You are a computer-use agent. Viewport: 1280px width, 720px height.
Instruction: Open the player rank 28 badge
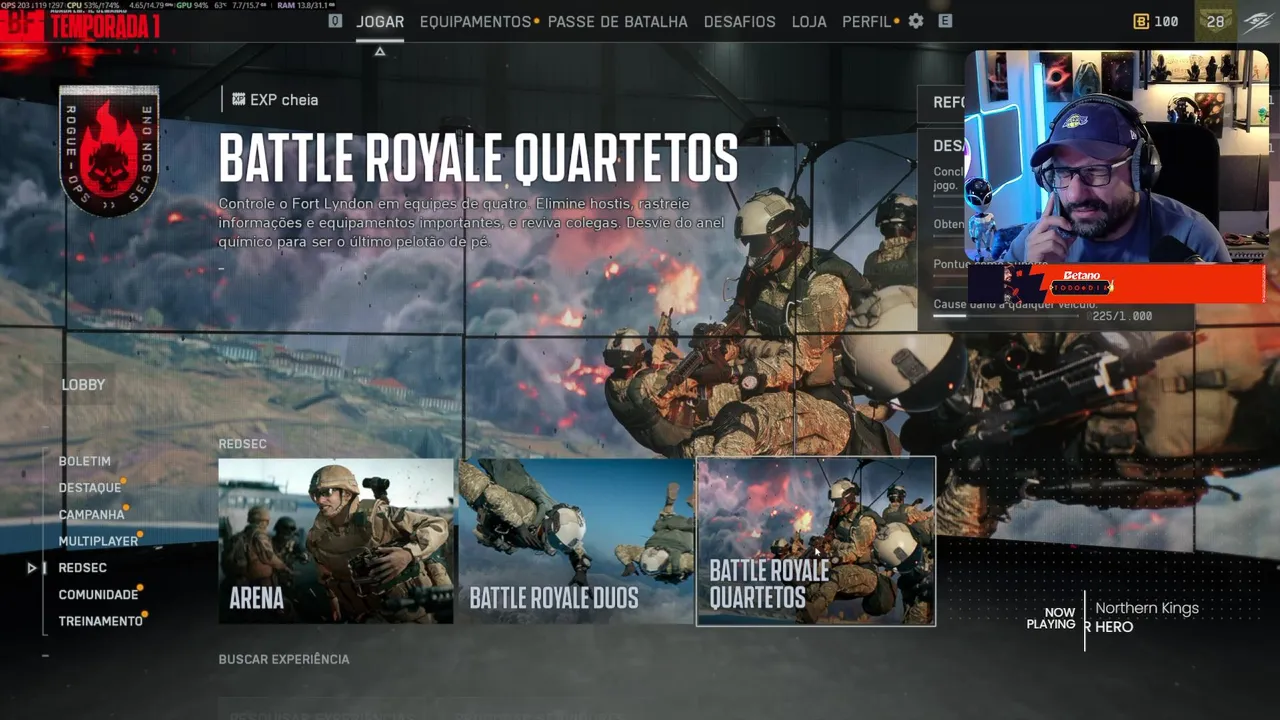(x=1215, y=21)
